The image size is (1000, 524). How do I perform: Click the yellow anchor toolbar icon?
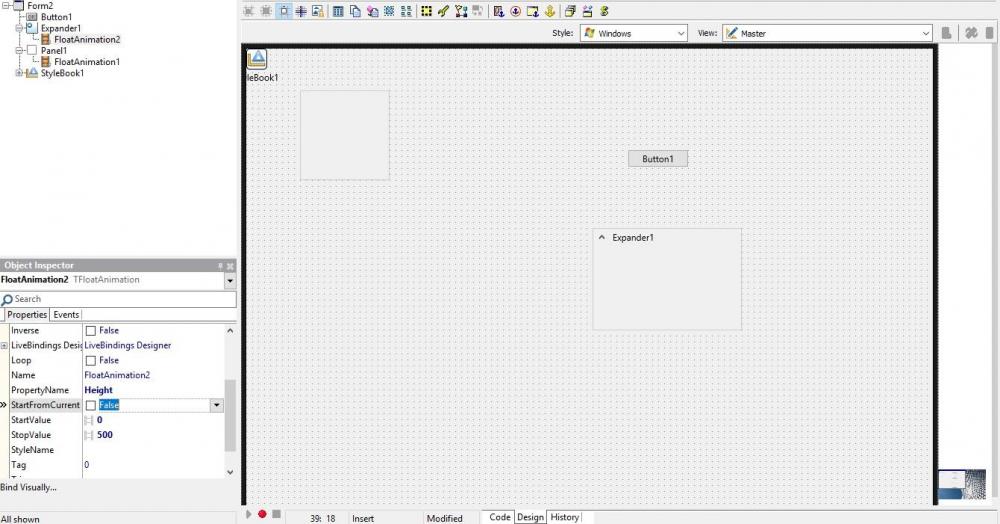[549, 11]
